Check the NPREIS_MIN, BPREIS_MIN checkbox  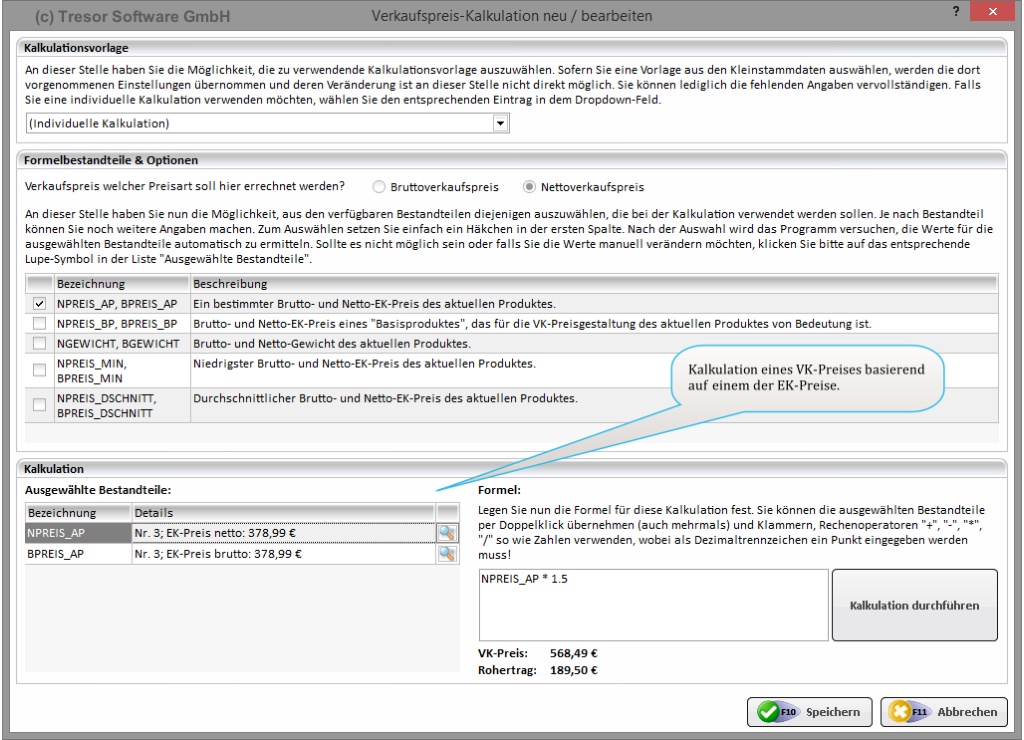[40, 370]
